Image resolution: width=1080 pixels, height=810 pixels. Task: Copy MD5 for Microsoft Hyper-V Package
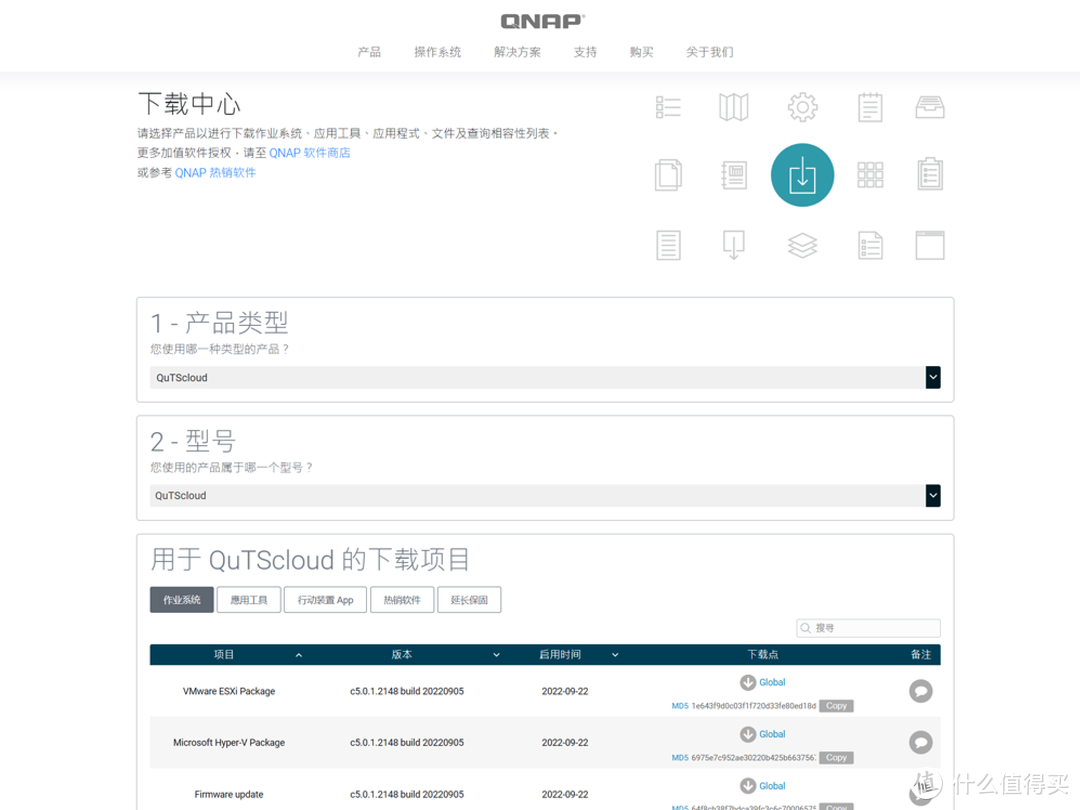click(x=836, y=758)
